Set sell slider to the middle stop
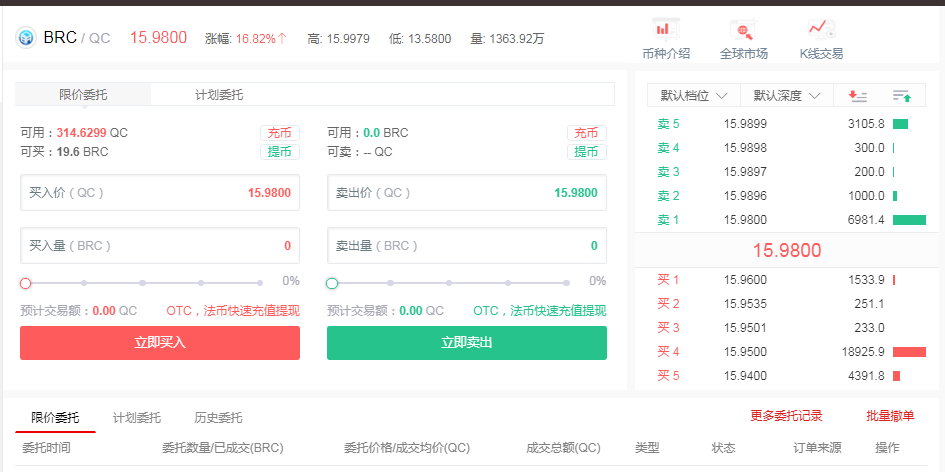The width and height of the screenshot is (945, 472). tap(449, 283)
